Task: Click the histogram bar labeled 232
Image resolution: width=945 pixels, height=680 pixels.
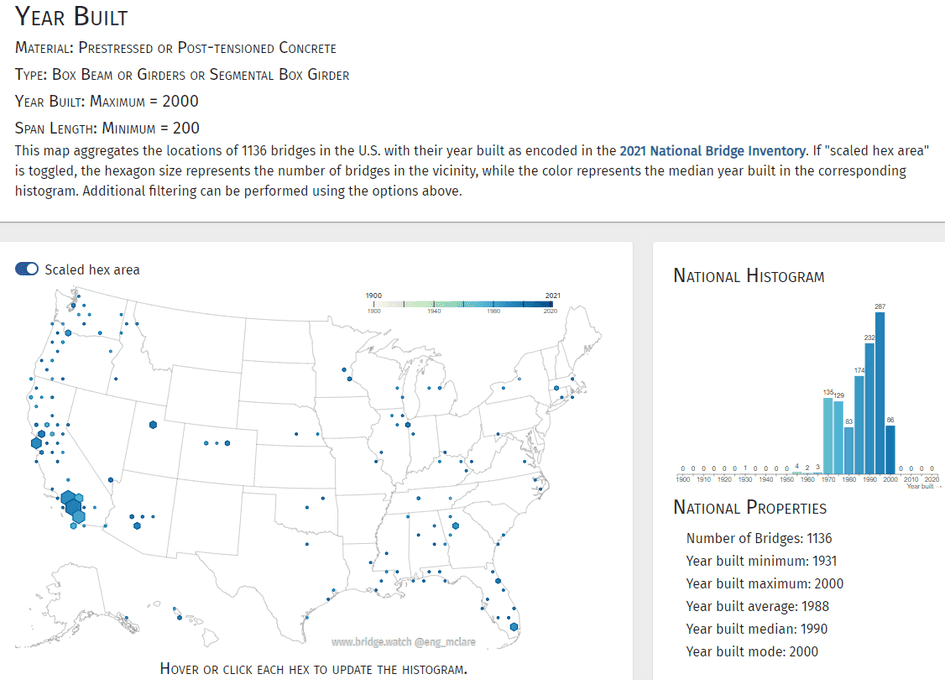Action: point(869,406)
